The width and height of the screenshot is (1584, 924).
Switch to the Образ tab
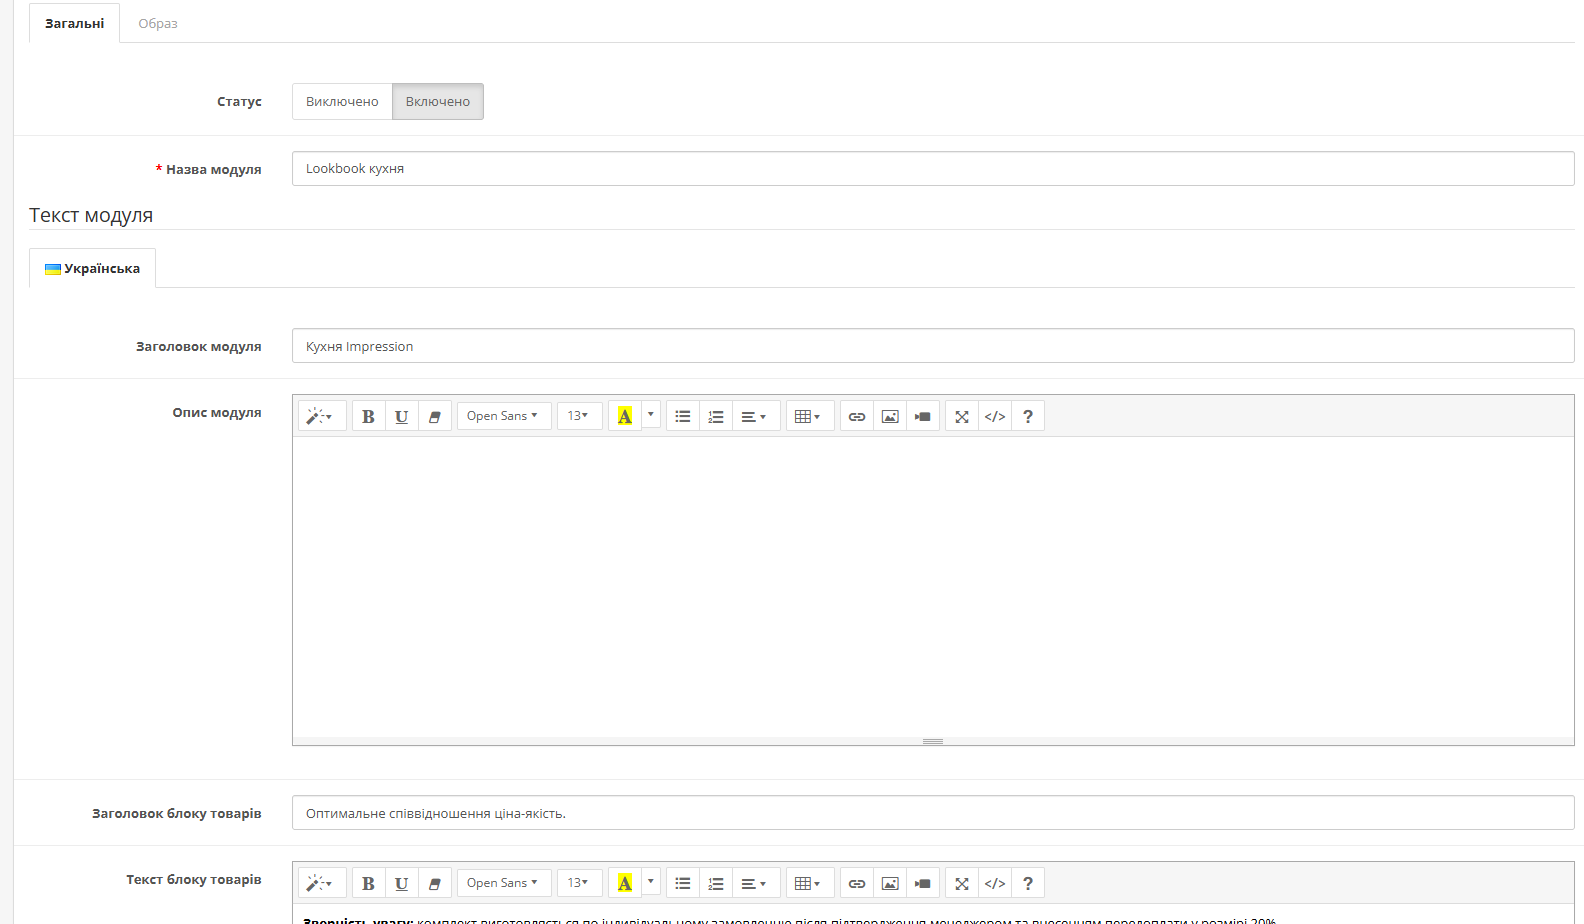[x=158, y=23]
